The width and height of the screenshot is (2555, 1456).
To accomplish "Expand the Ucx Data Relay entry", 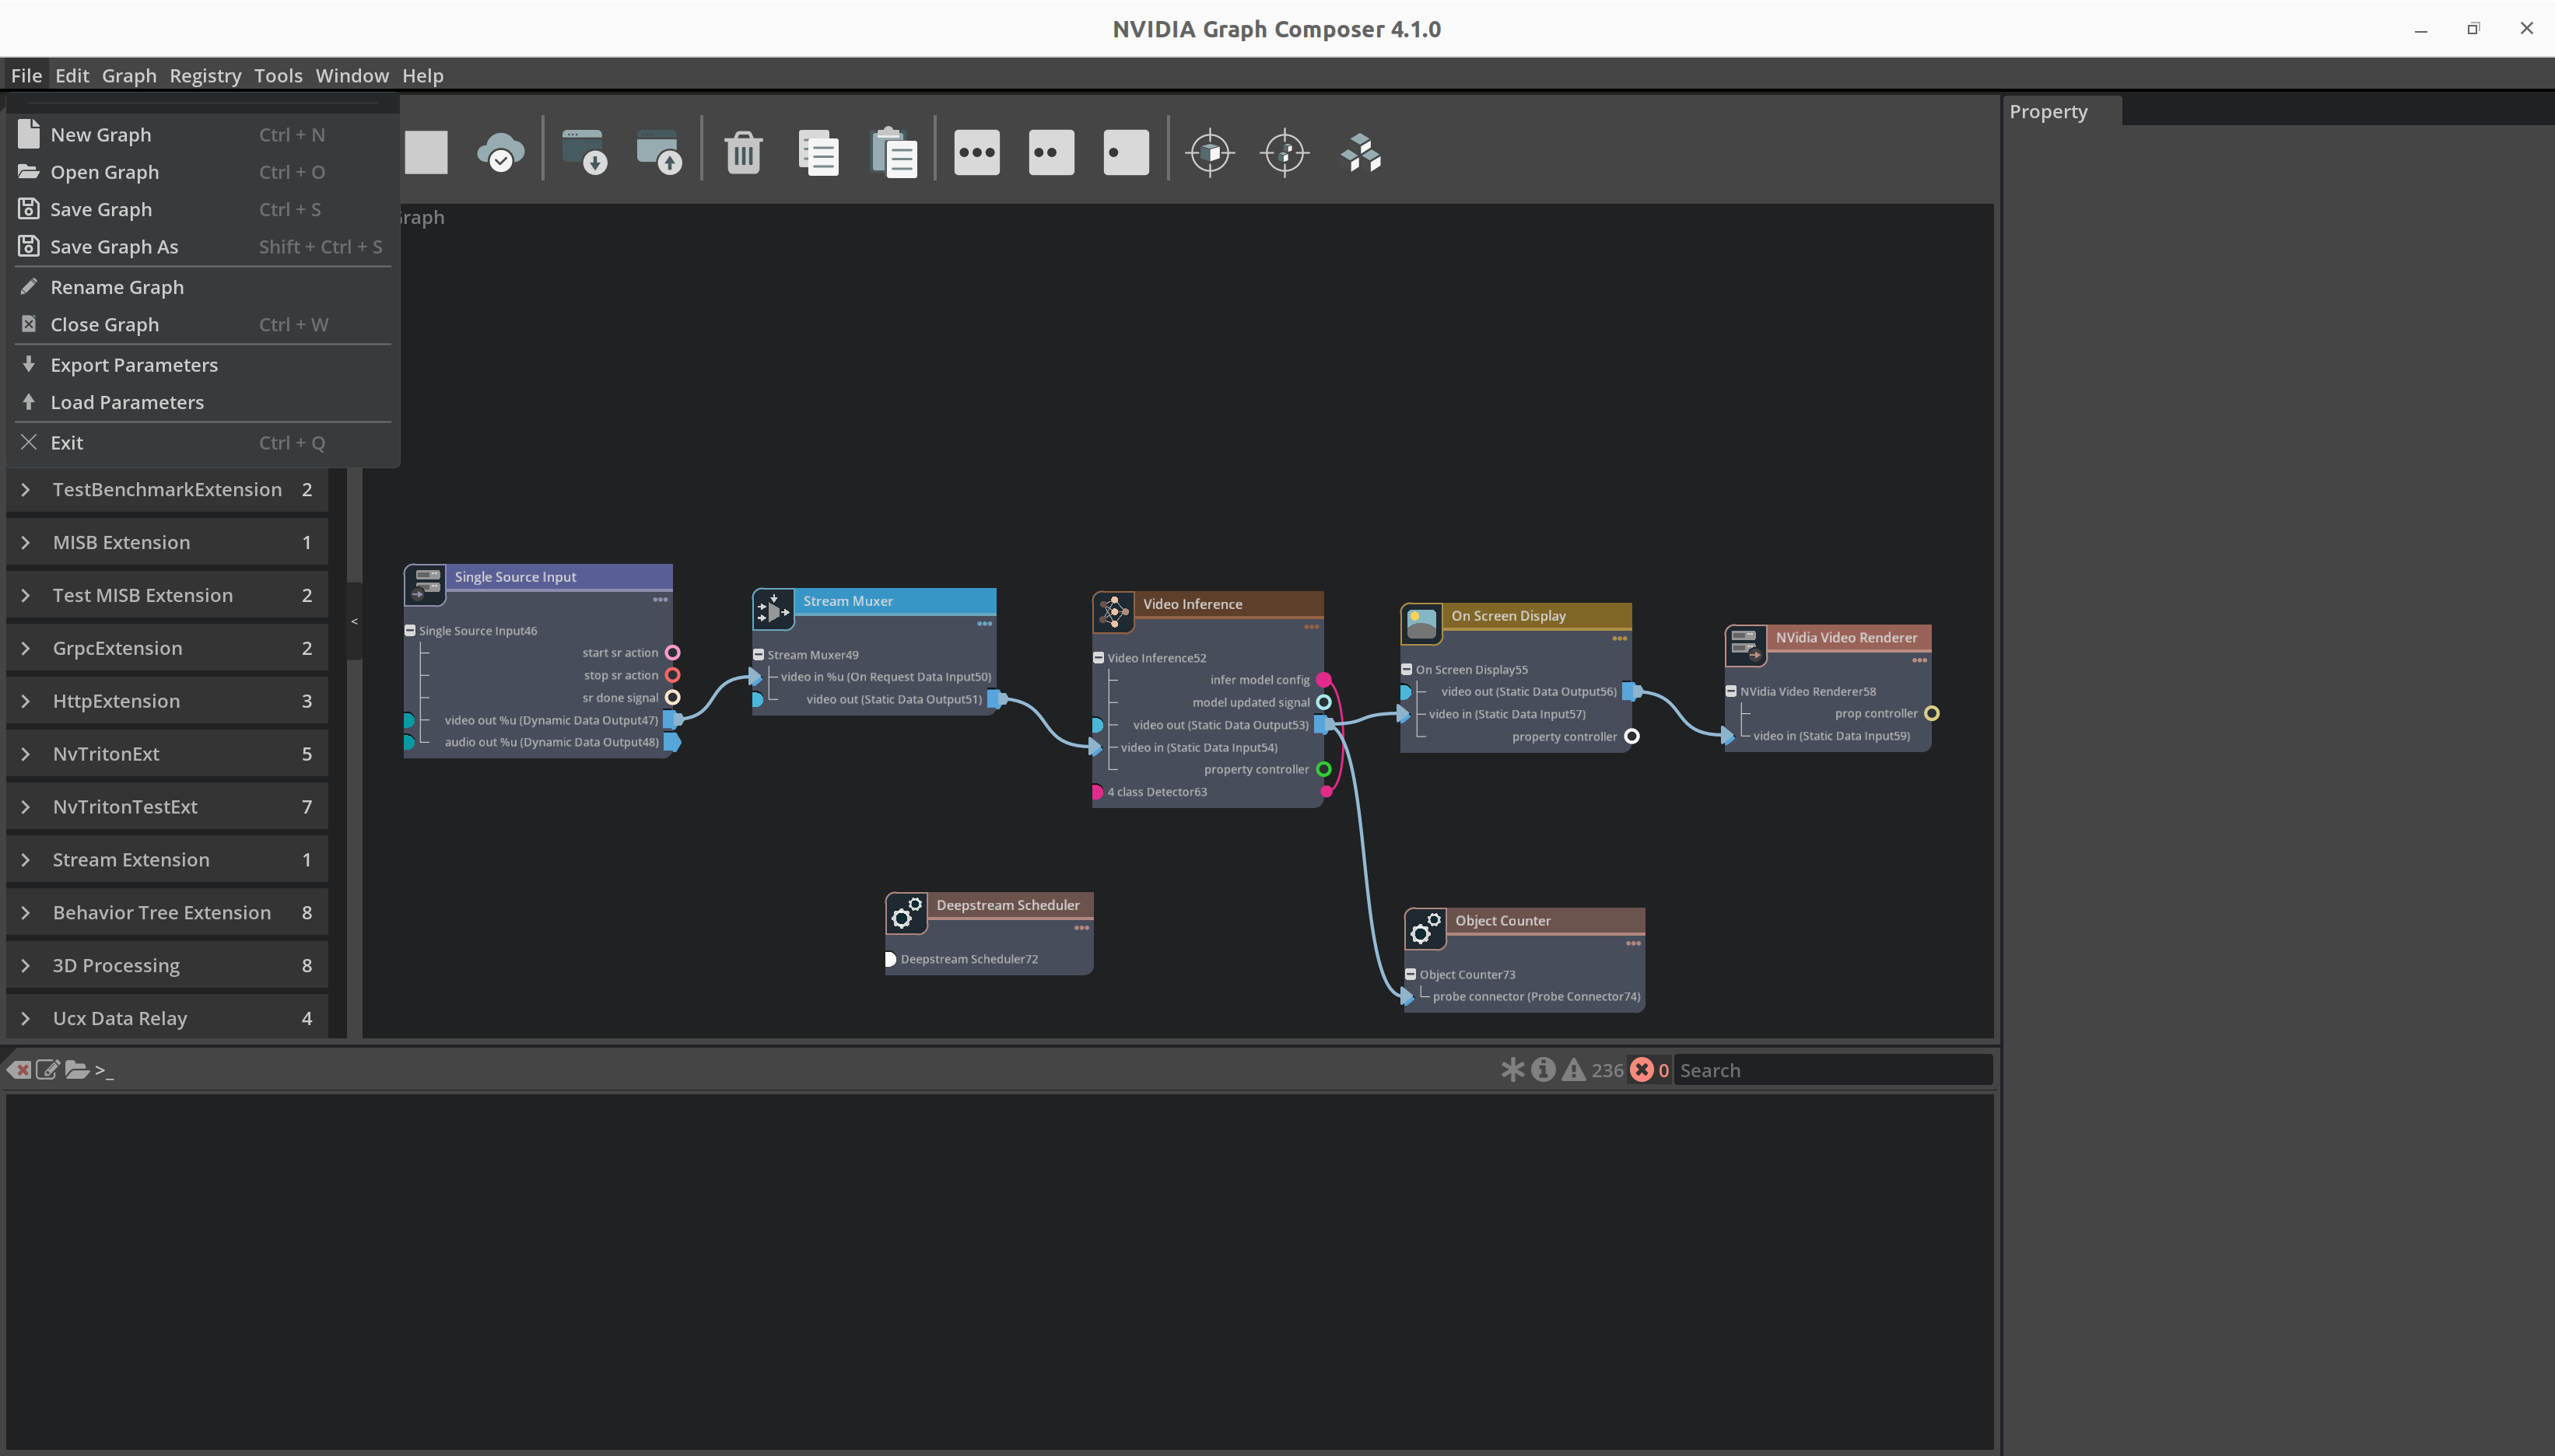I will click(26, 1019).
